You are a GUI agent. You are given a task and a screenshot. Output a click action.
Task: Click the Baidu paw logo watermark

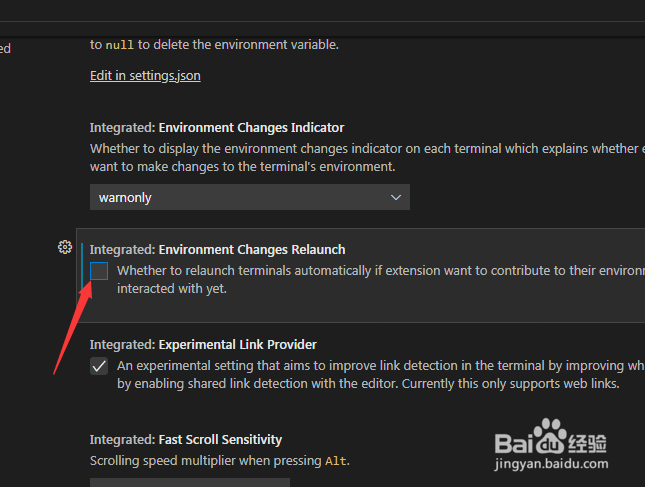coord(550,436)
